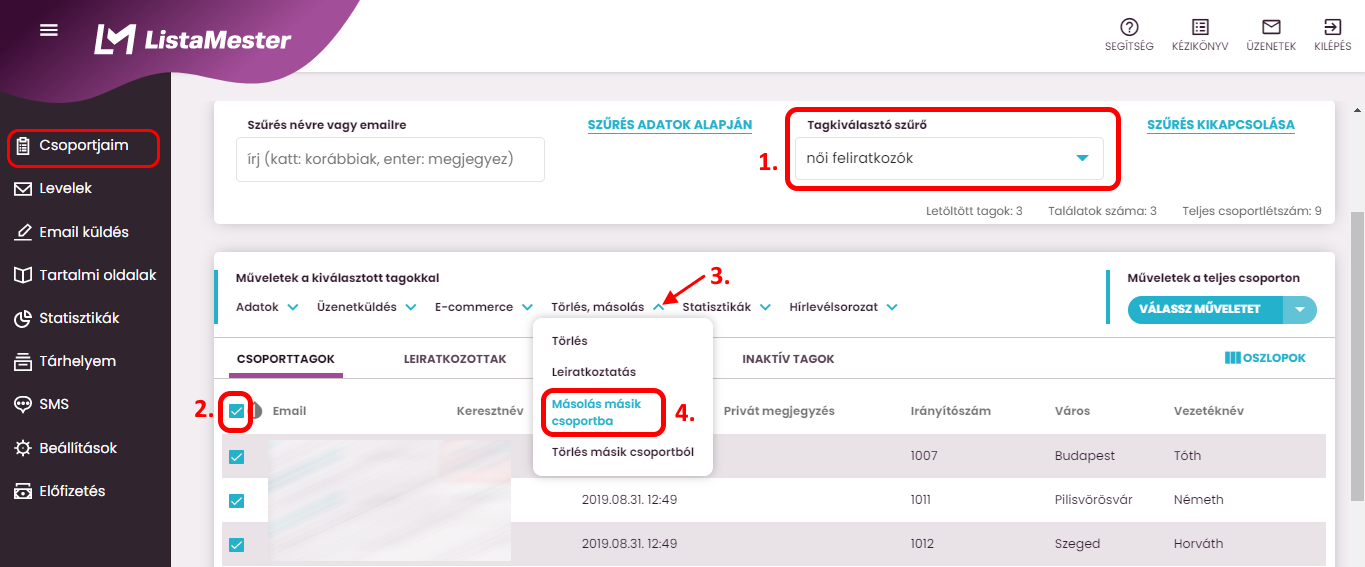The width and height of the screenshot is (1365, 567).
Task: Open Tárhelyem in the sidebar
Action: point(78,362)
